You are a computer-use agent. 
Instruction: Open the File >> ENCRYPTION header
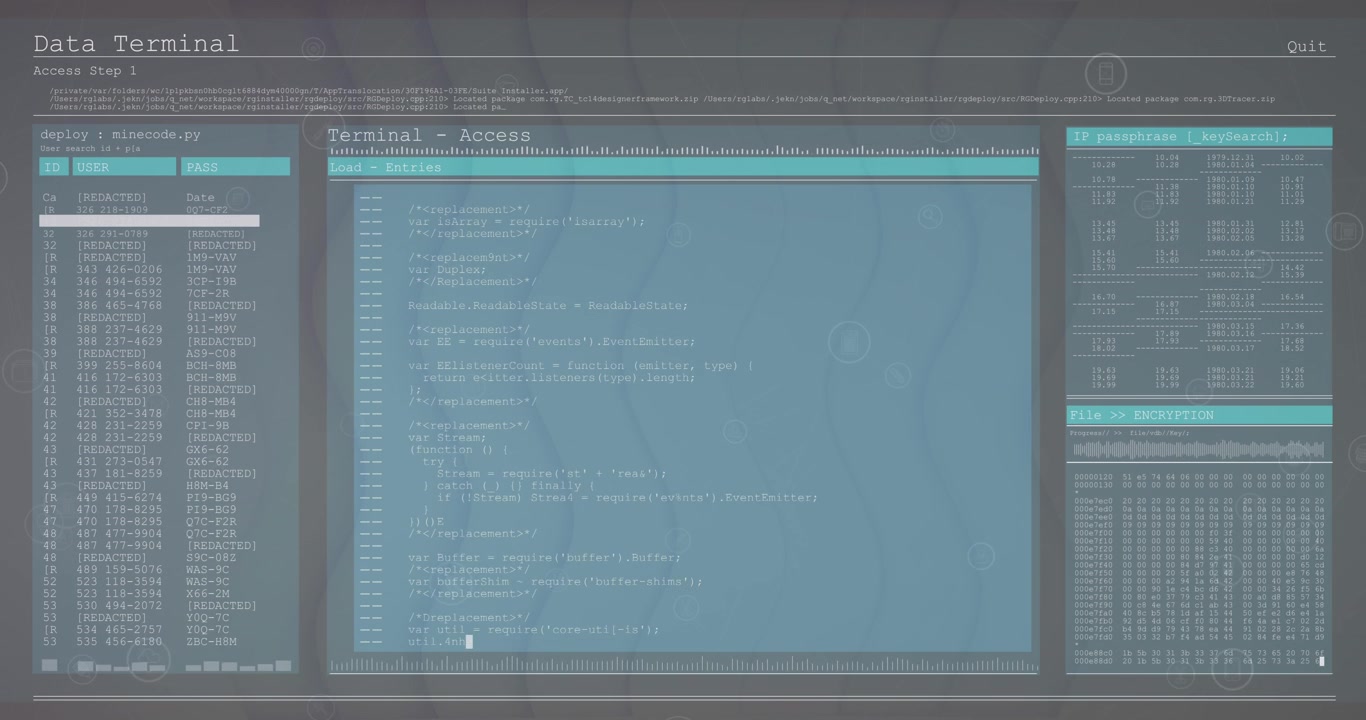coord(1199,415)
